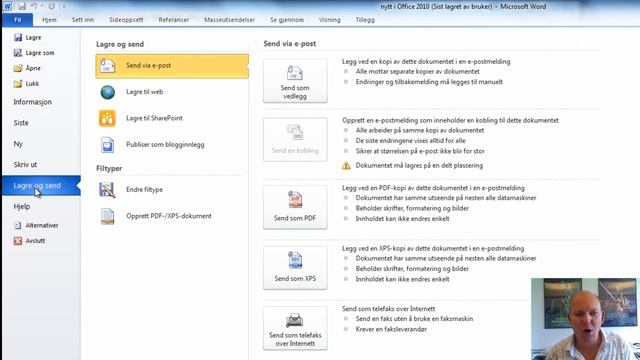Image resolution: width=640 pixels, height=360 pixels.
Task: Click text 'Krever en faksleverandør'
Action: click(x=391, y=329)
